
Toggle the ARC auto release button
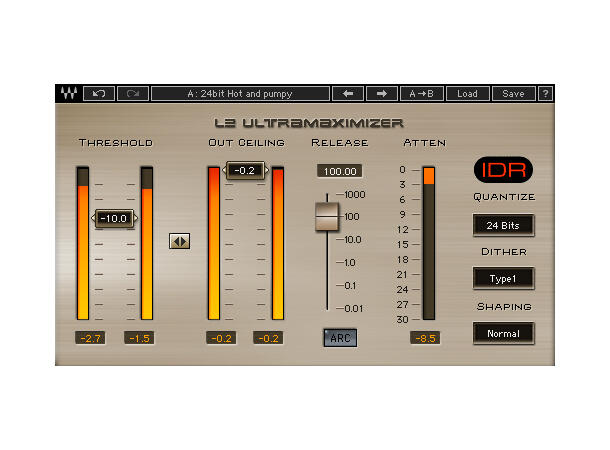pyautogui.click(x=340, y=338)
